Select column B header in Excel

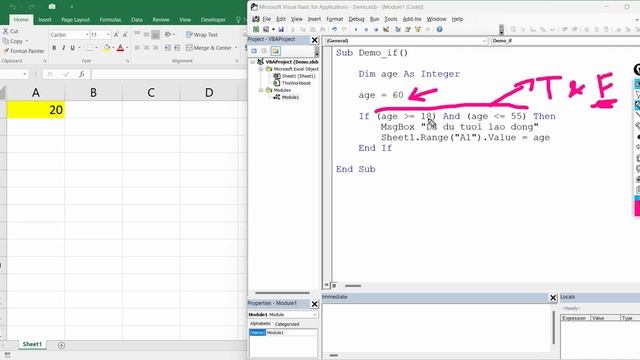coord(93,93)
